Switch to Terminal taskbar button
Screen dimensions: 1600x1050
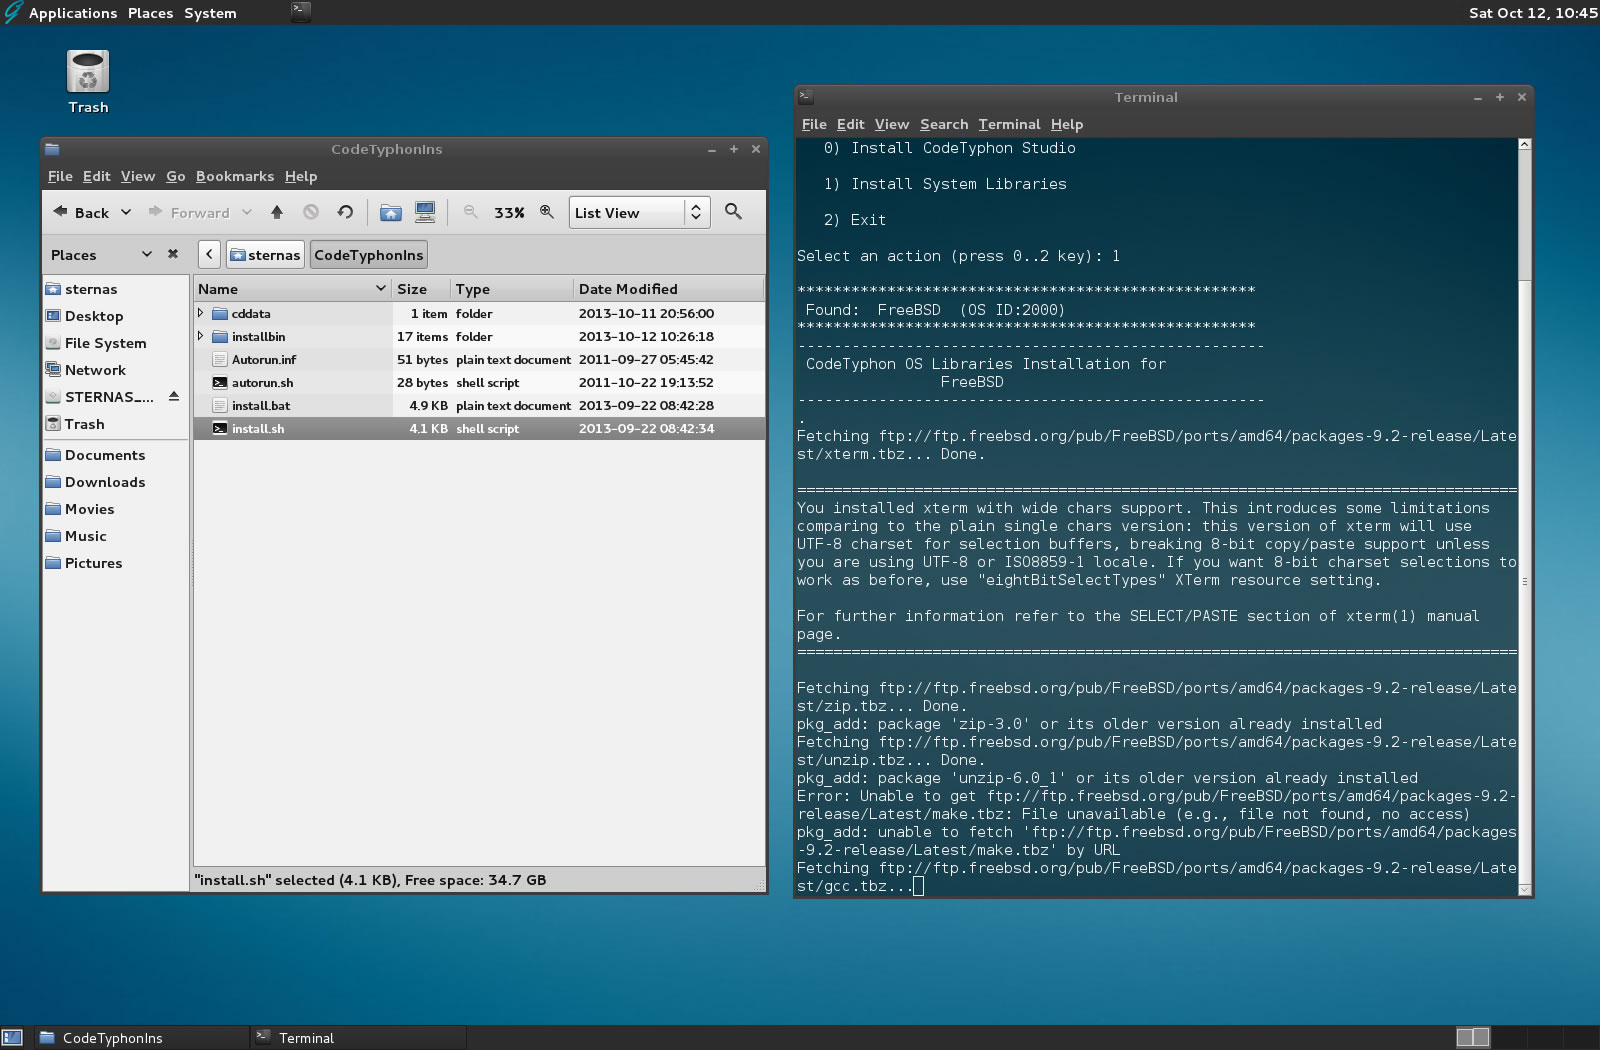pyautogui.click(x=358, y=1038)
